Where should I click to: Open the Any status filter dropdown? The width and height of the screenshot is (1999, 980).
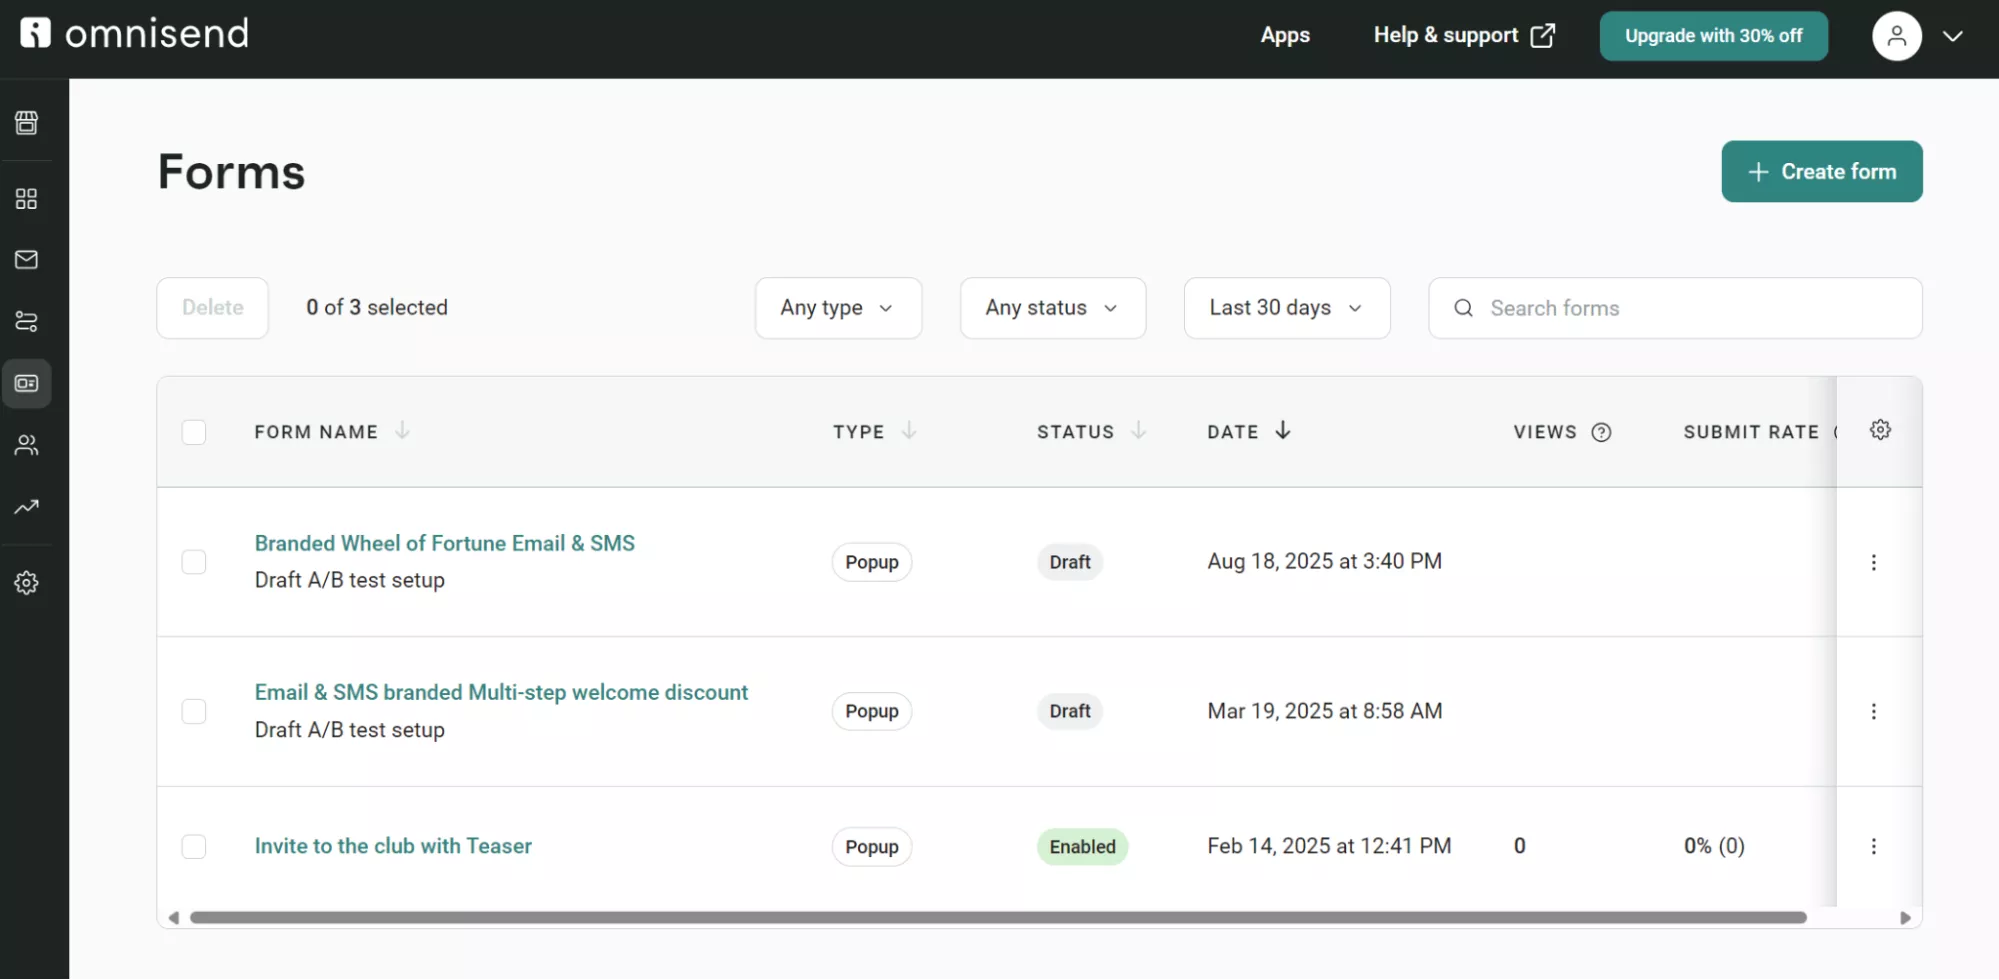point(1052,308)
